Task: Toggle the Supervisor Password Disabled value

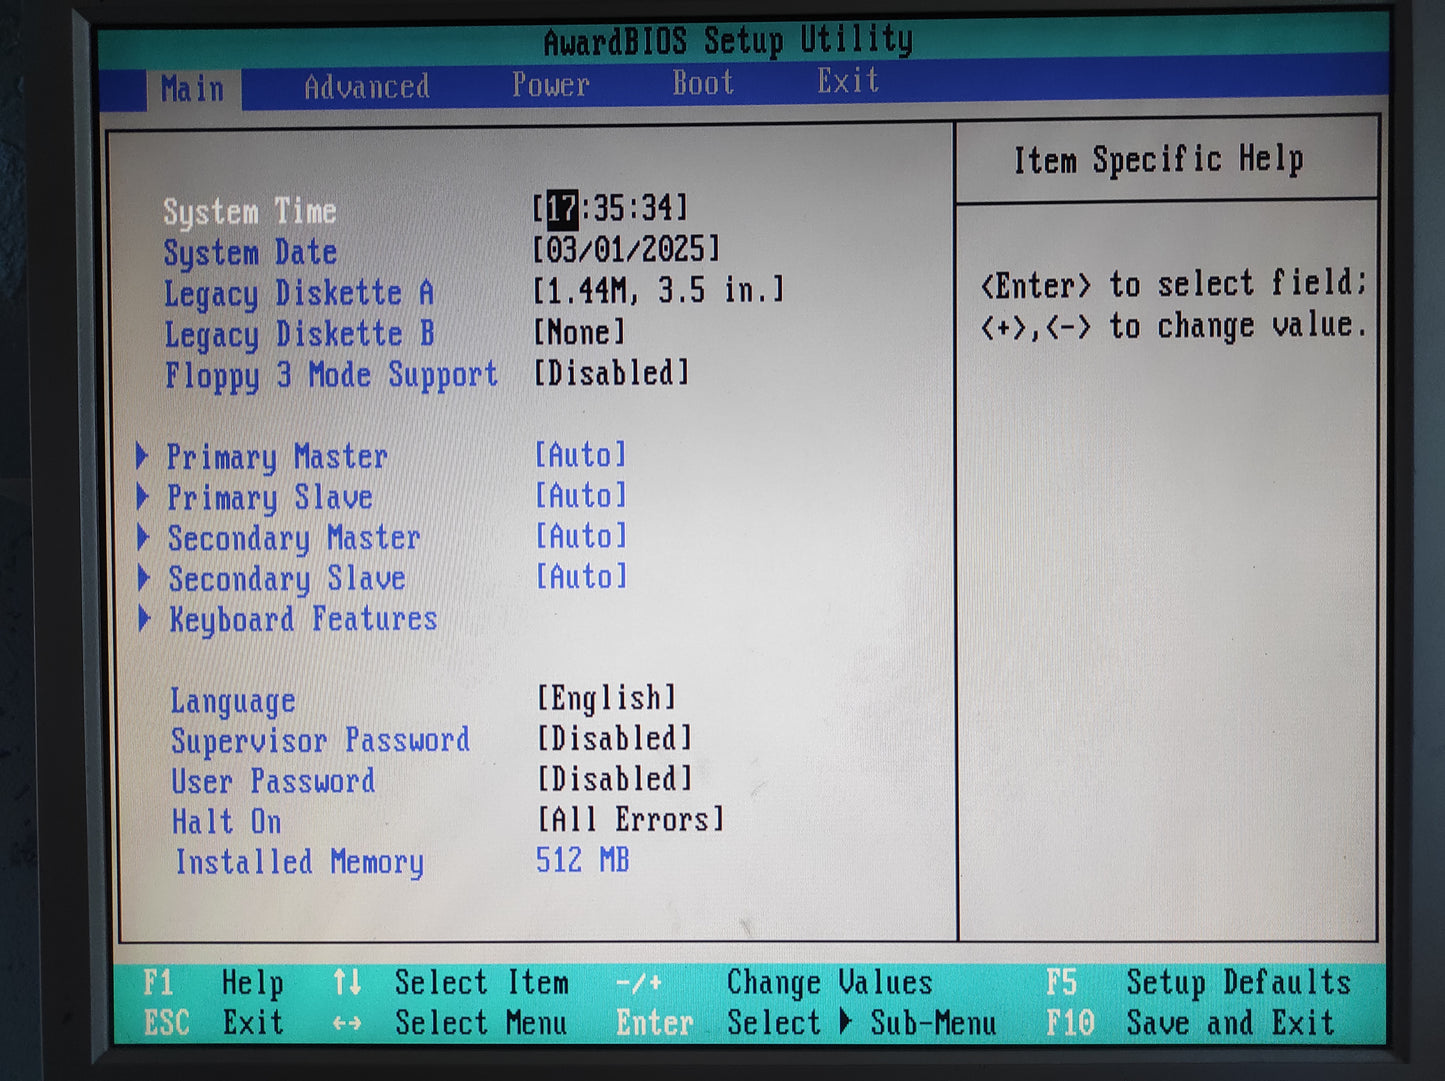Action: (x=614, y=739)
